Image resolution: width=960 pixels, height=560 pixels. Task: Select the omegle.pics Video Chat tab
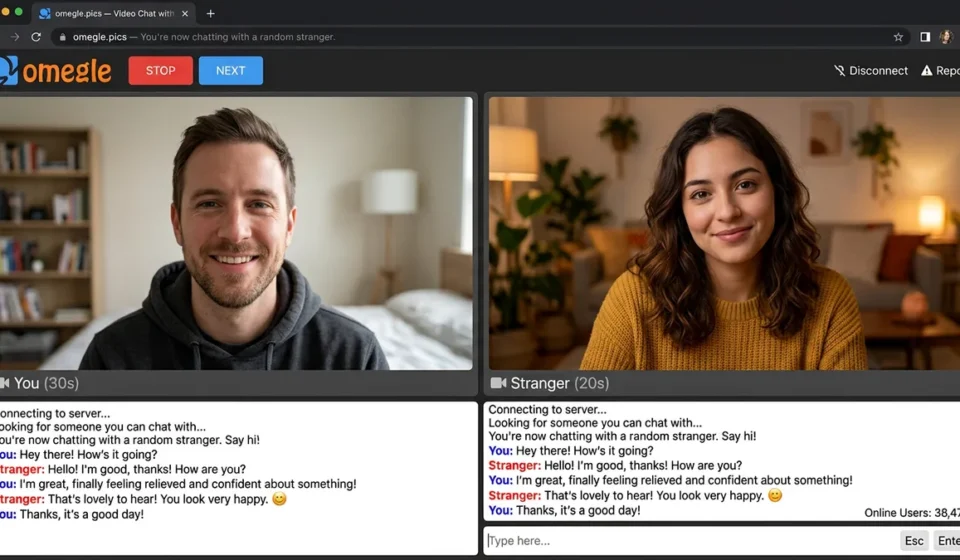(x=113, y=13)
